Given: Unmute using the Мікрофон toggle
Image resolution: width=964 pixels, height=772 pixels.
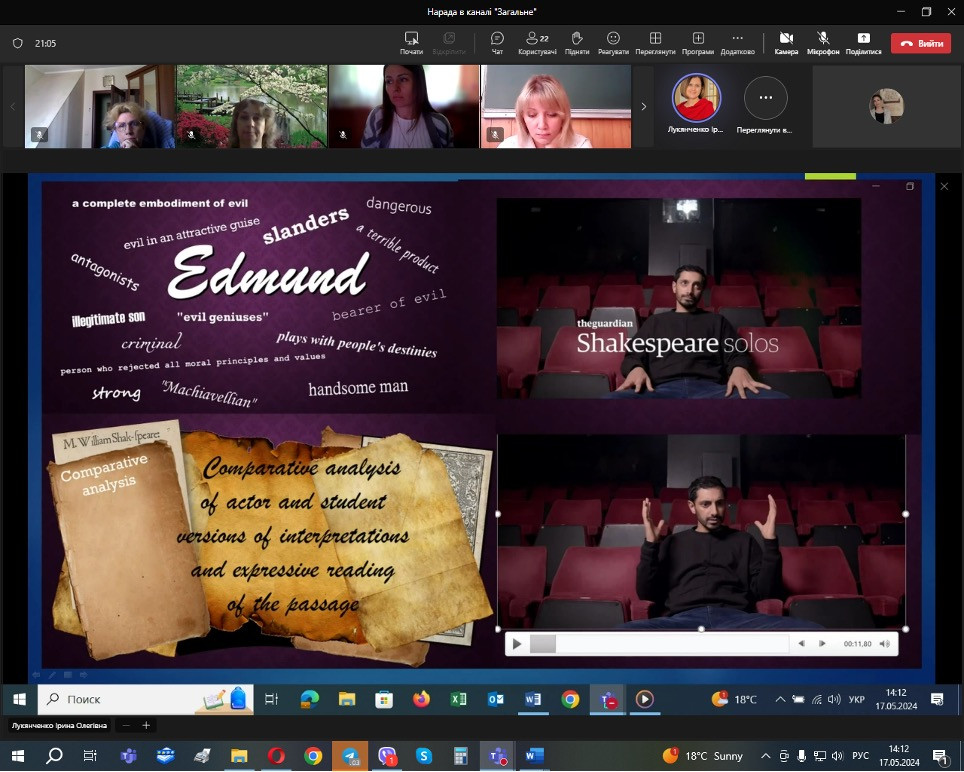Looking at the screenshot, I should click(x=823, y=42).
